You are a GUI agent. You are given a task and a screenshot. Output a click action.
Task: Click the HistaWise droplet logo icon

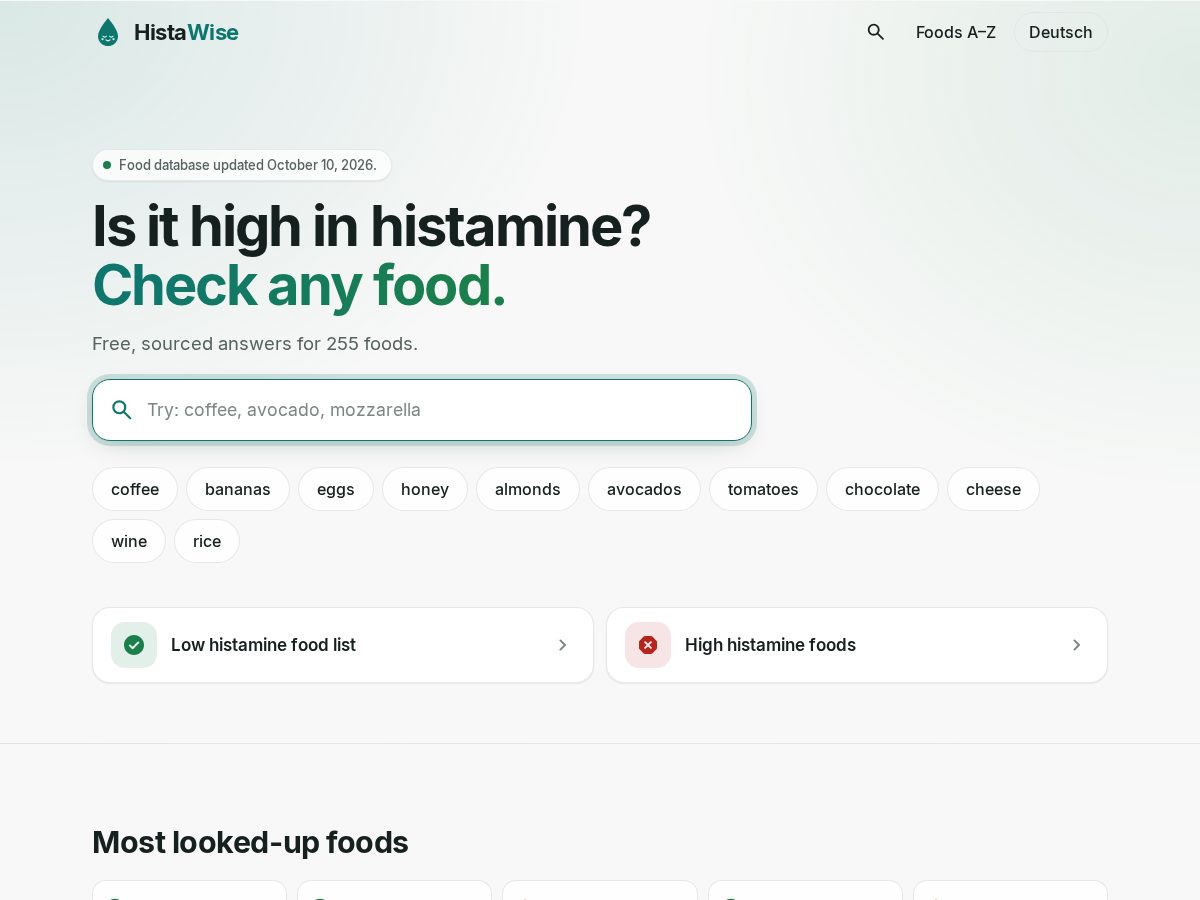108,32
